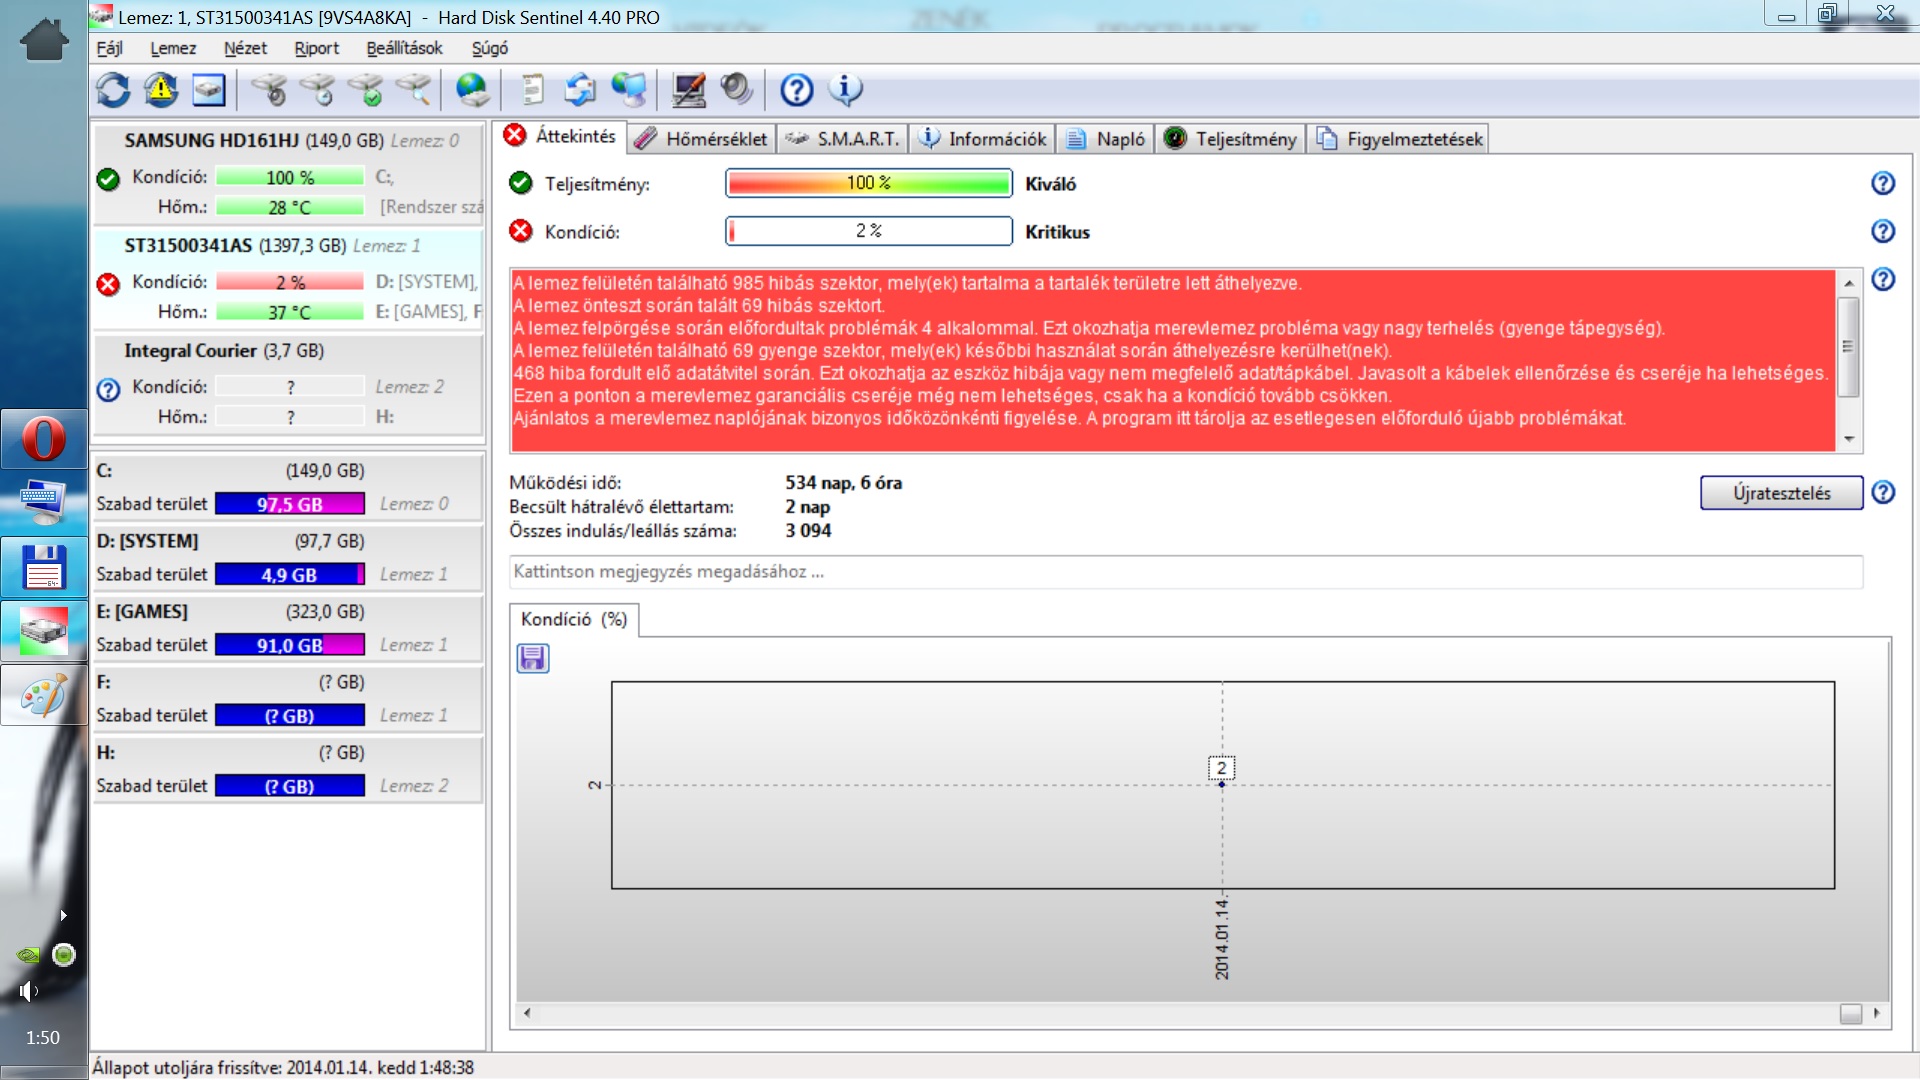Click the help icon beside the red warning text
This screenshot has width=1920, height=1080.
(1883, 279)
